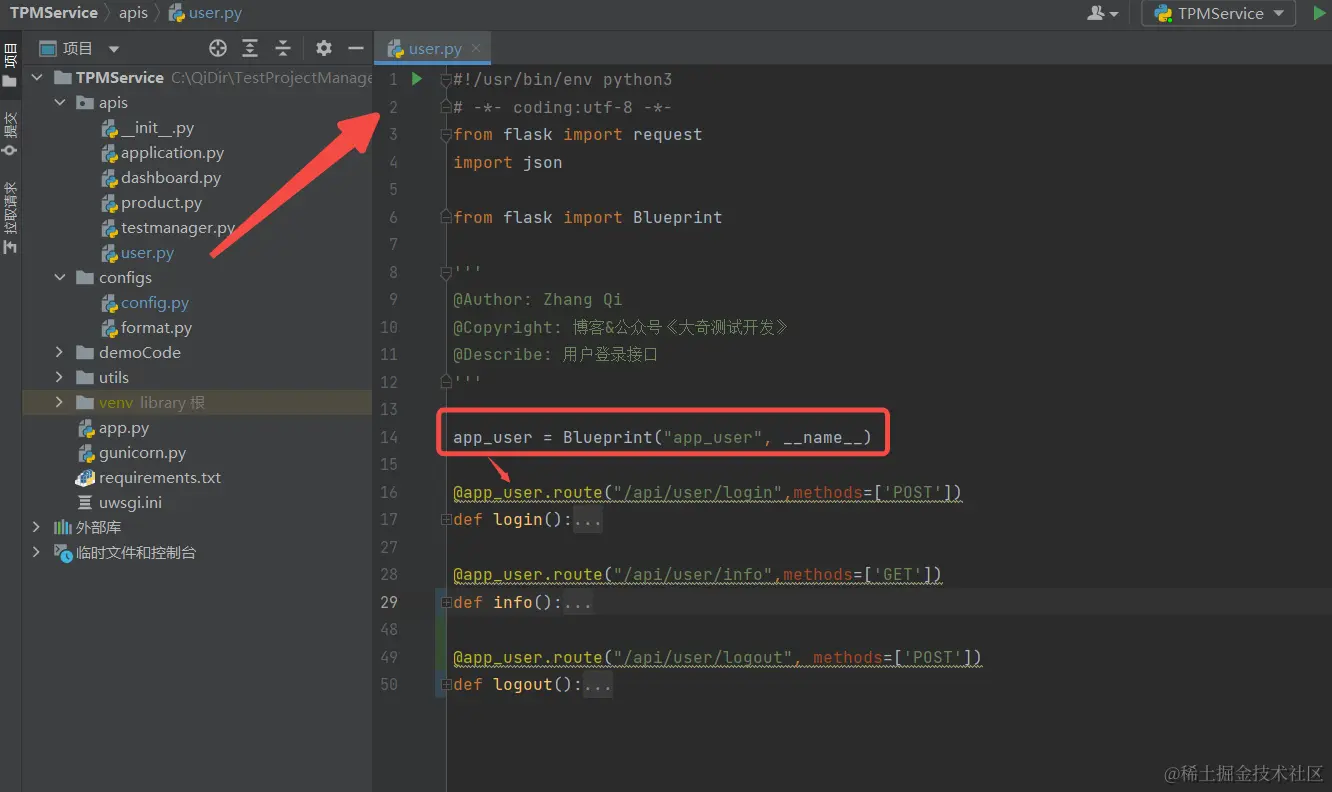Click the '/api/user/logout' route decorator line

pos(717,657)
